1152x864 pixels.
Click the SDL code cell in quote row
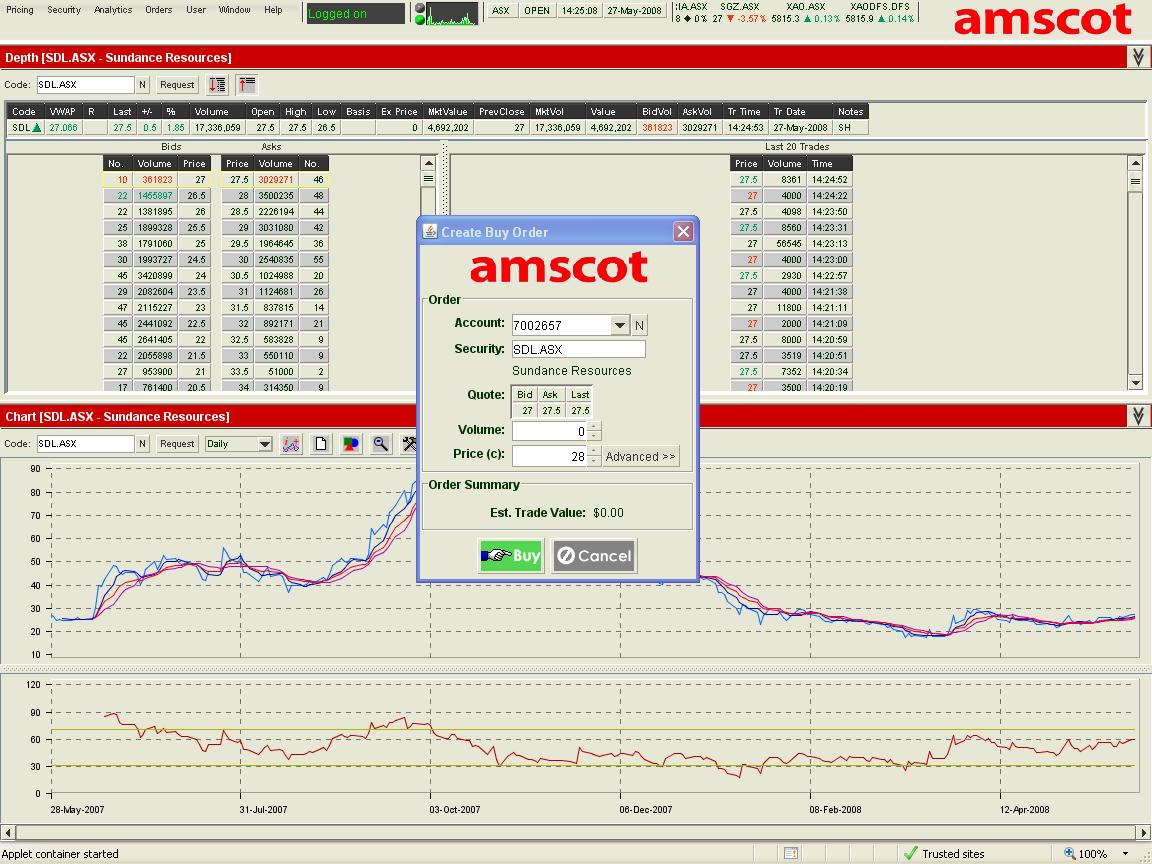[26, 128]
